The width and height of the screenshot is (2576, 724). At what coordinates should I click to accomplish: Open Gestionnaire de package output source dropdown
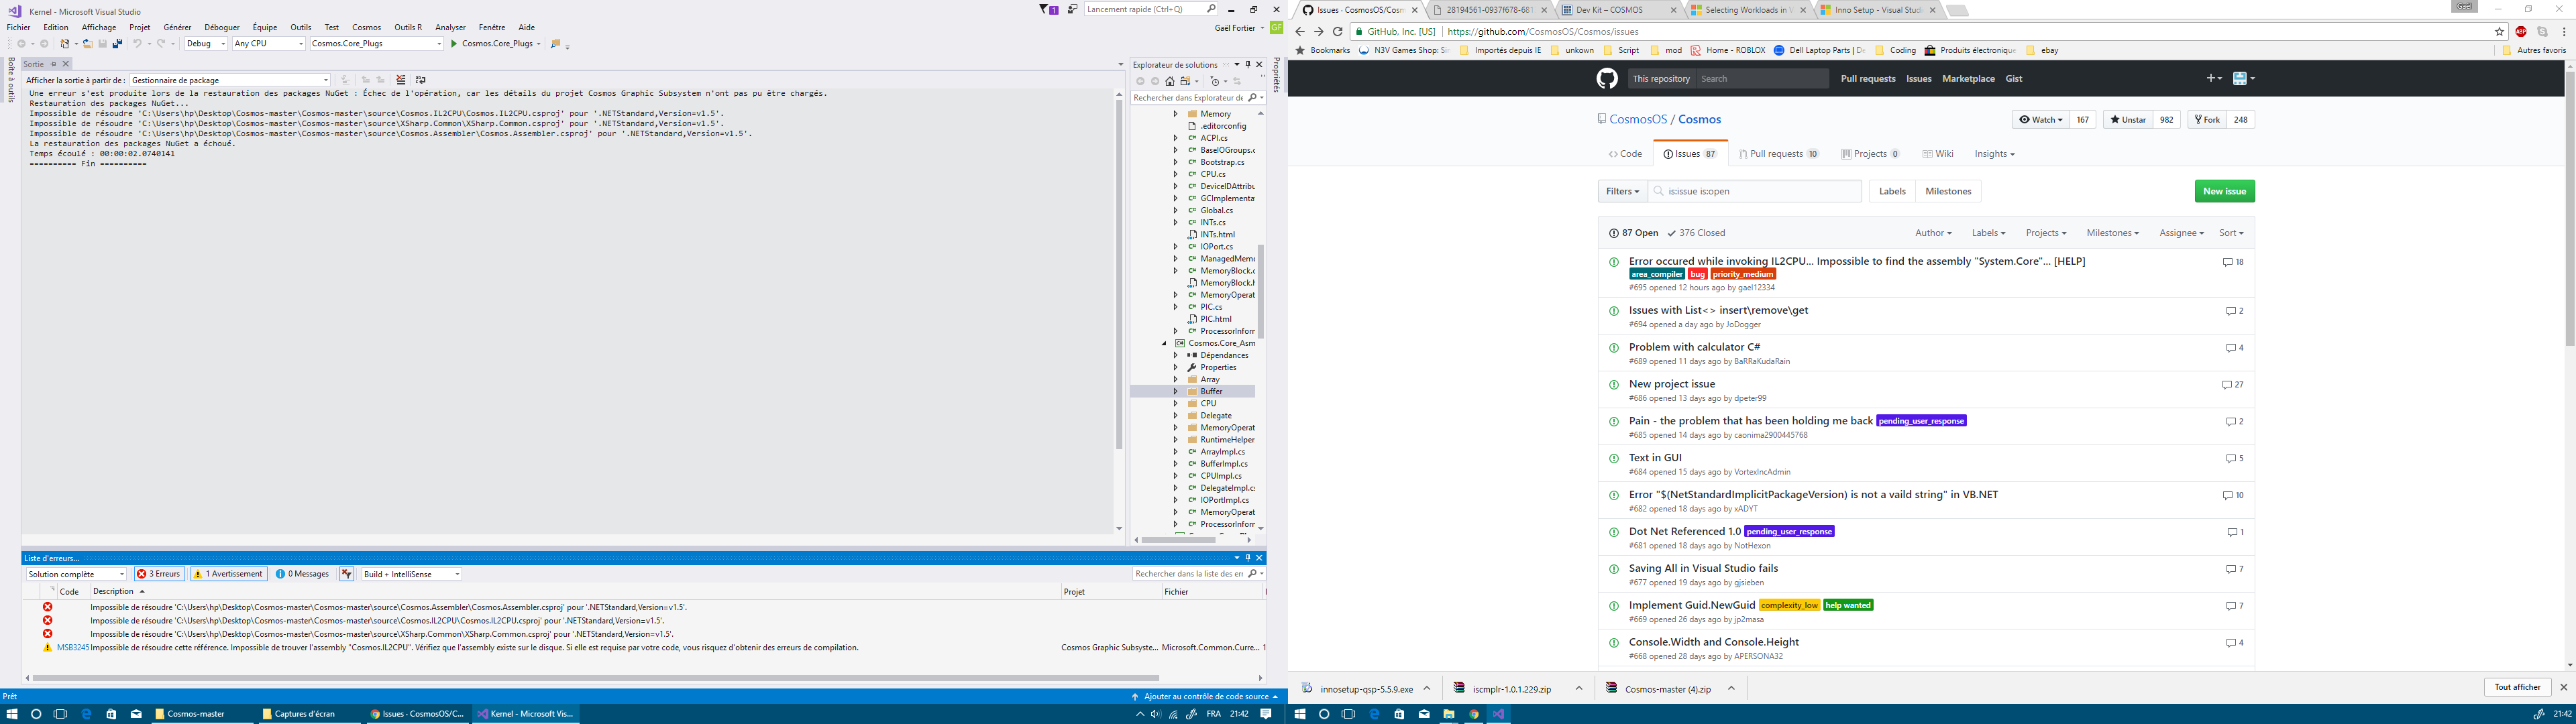pos(230,80)
